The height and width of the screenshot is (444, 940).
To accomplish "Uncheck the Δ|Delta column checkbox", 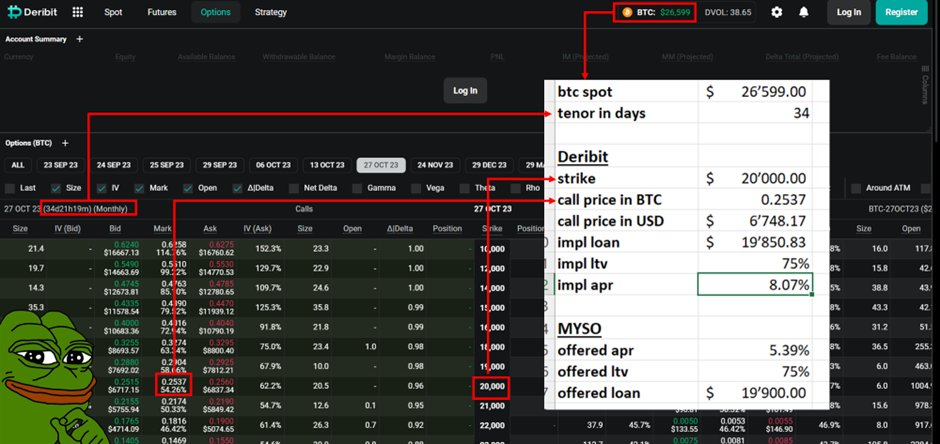I will click(237, 188).
